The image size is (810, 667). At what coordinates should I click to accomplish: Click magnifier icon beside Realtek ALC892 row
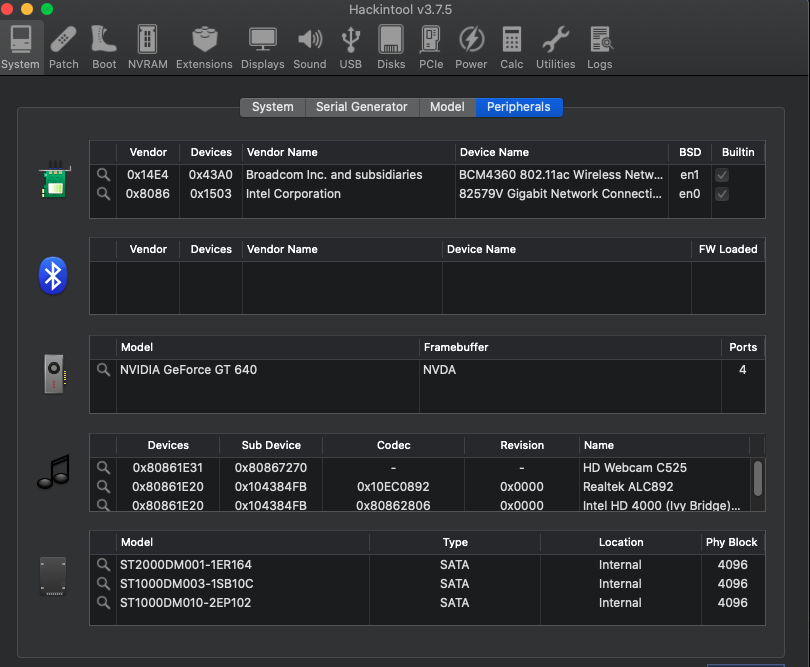[103, 487]
